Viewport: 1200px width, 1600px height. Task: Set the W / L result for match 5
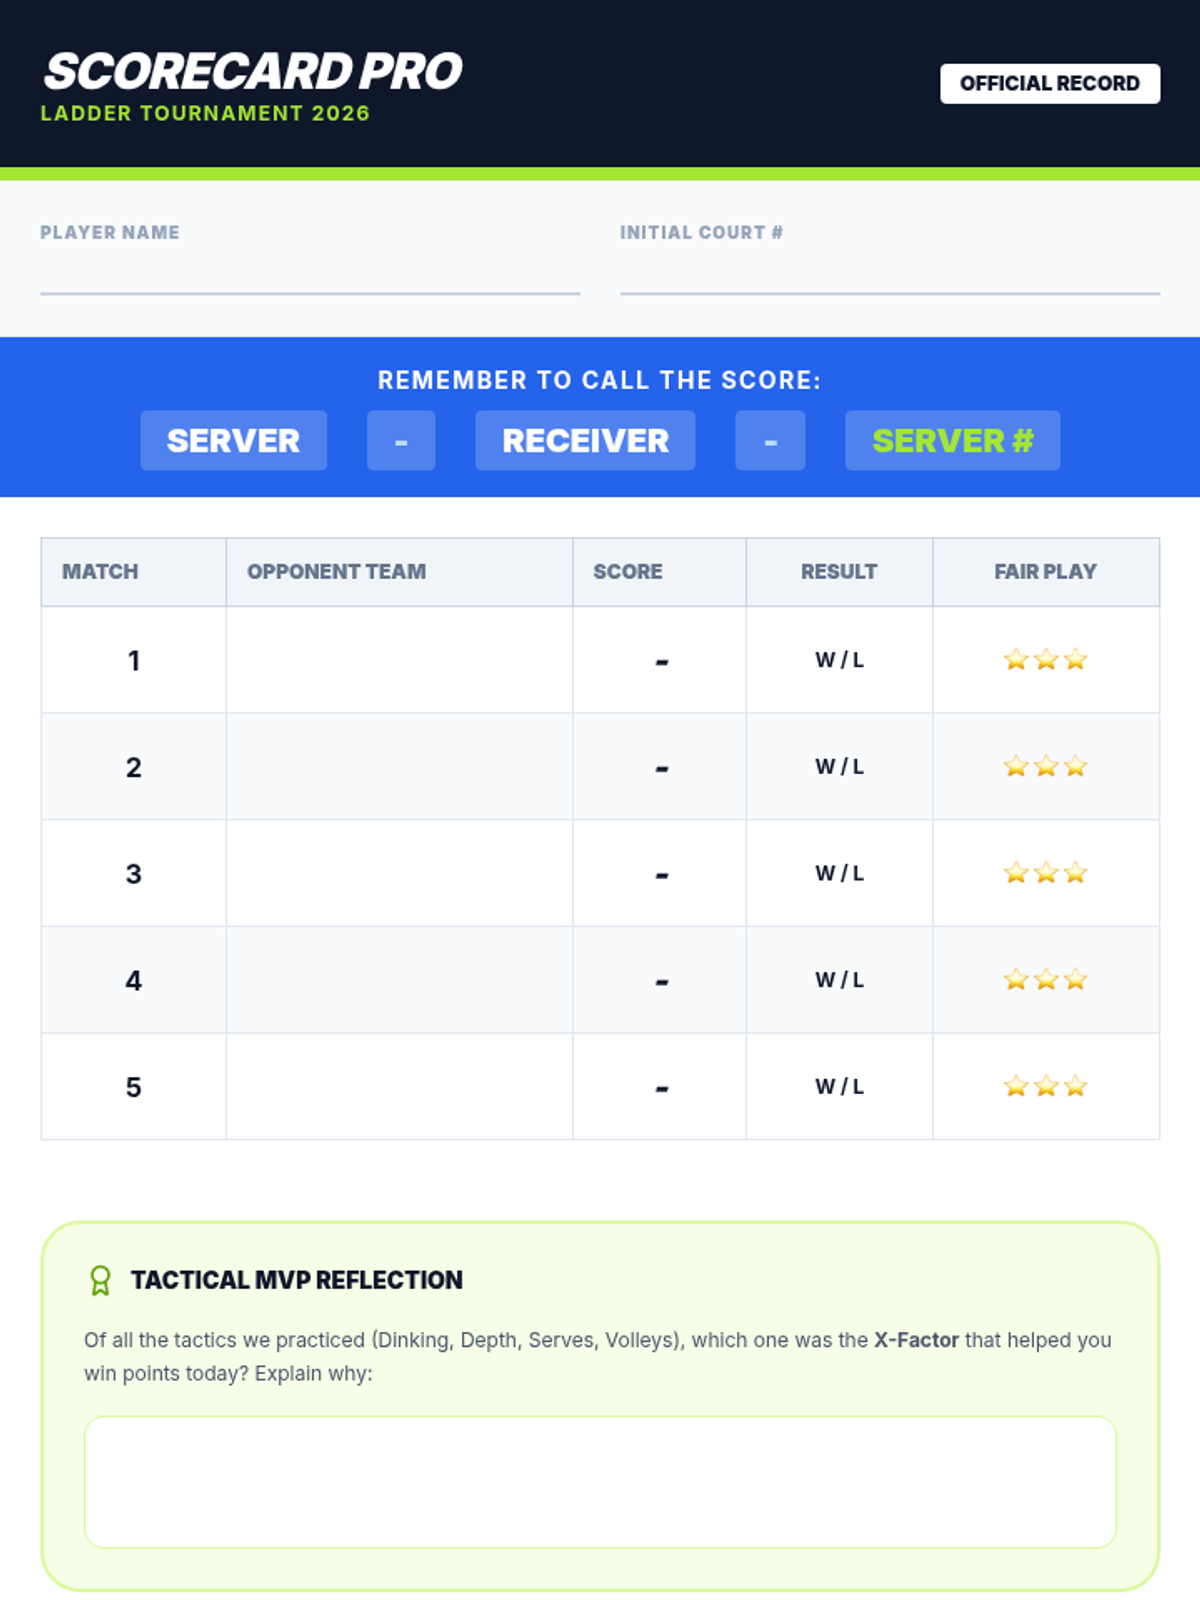point(839,1086)
